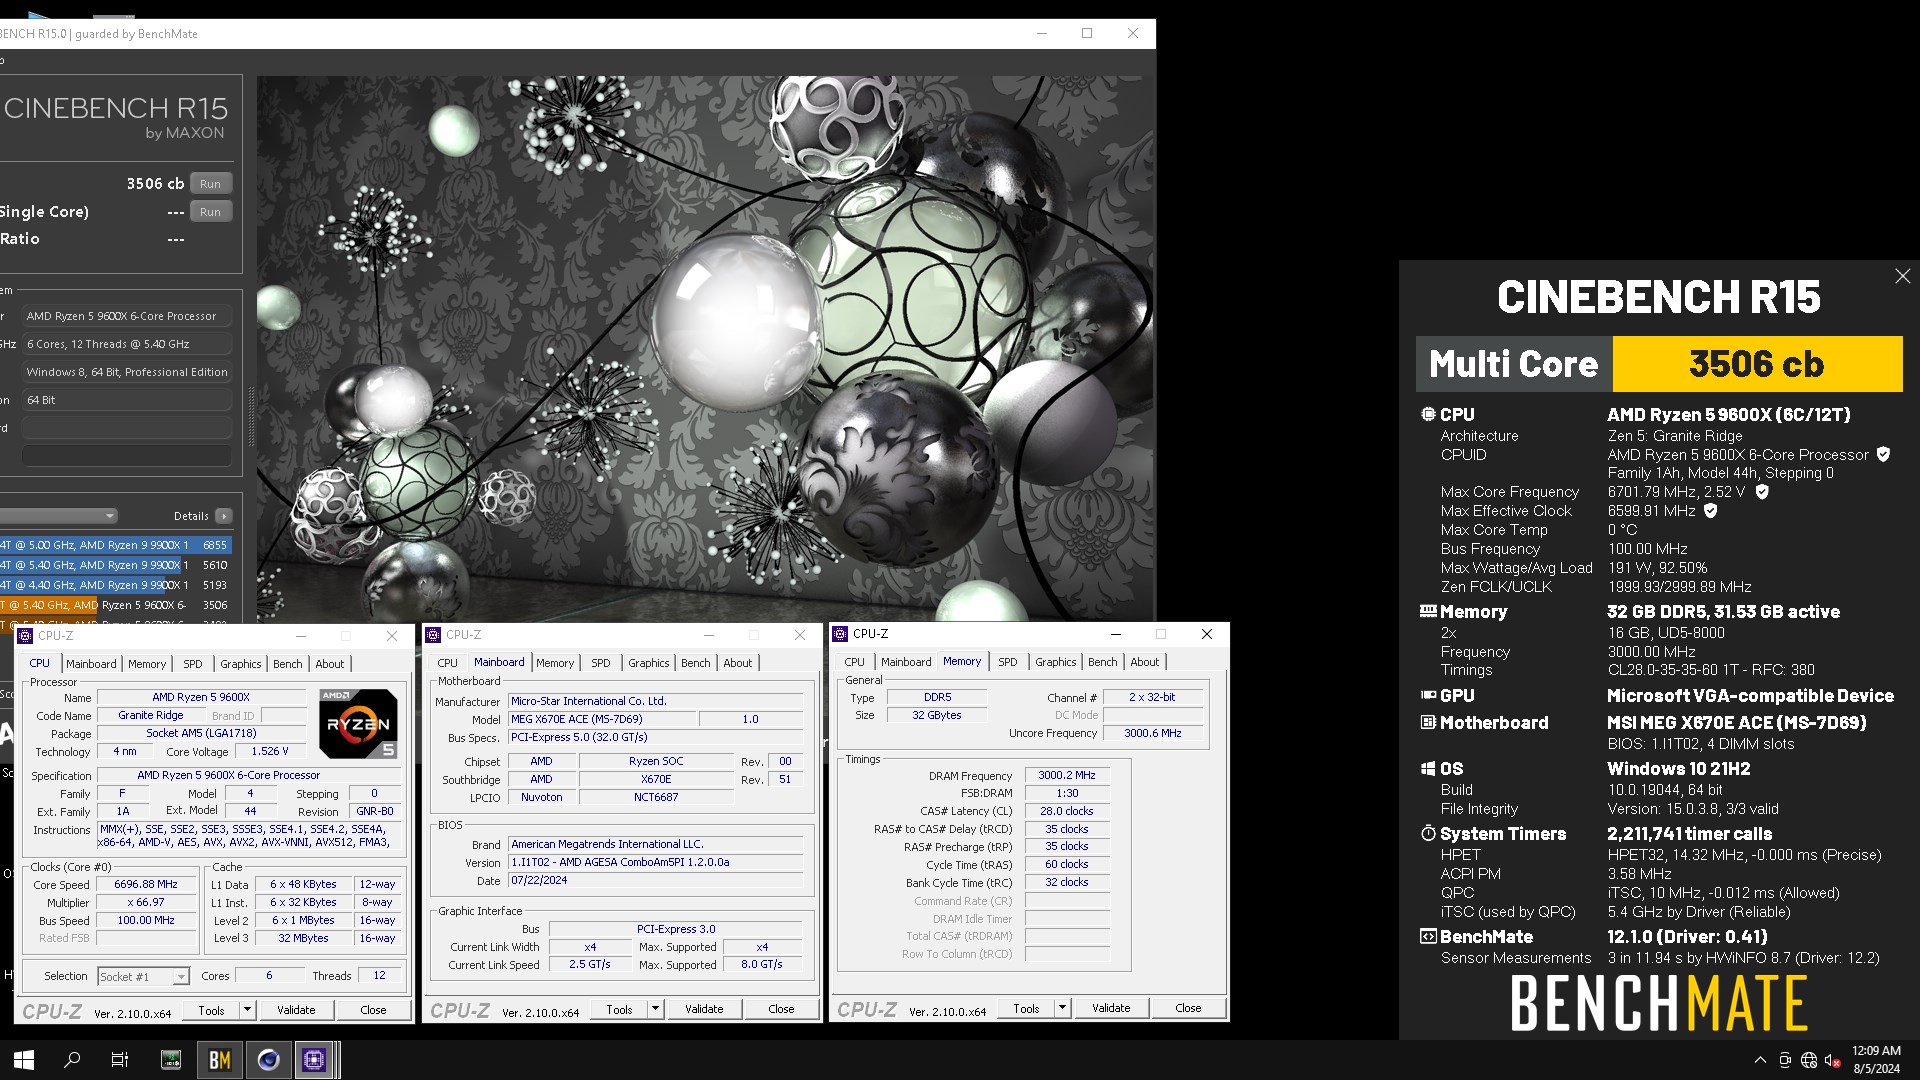The height and width of the screenshot is (1080, 1920).
Task: Switch to CPU tab in Mainboard CPU-Z window
Action: 448,663
